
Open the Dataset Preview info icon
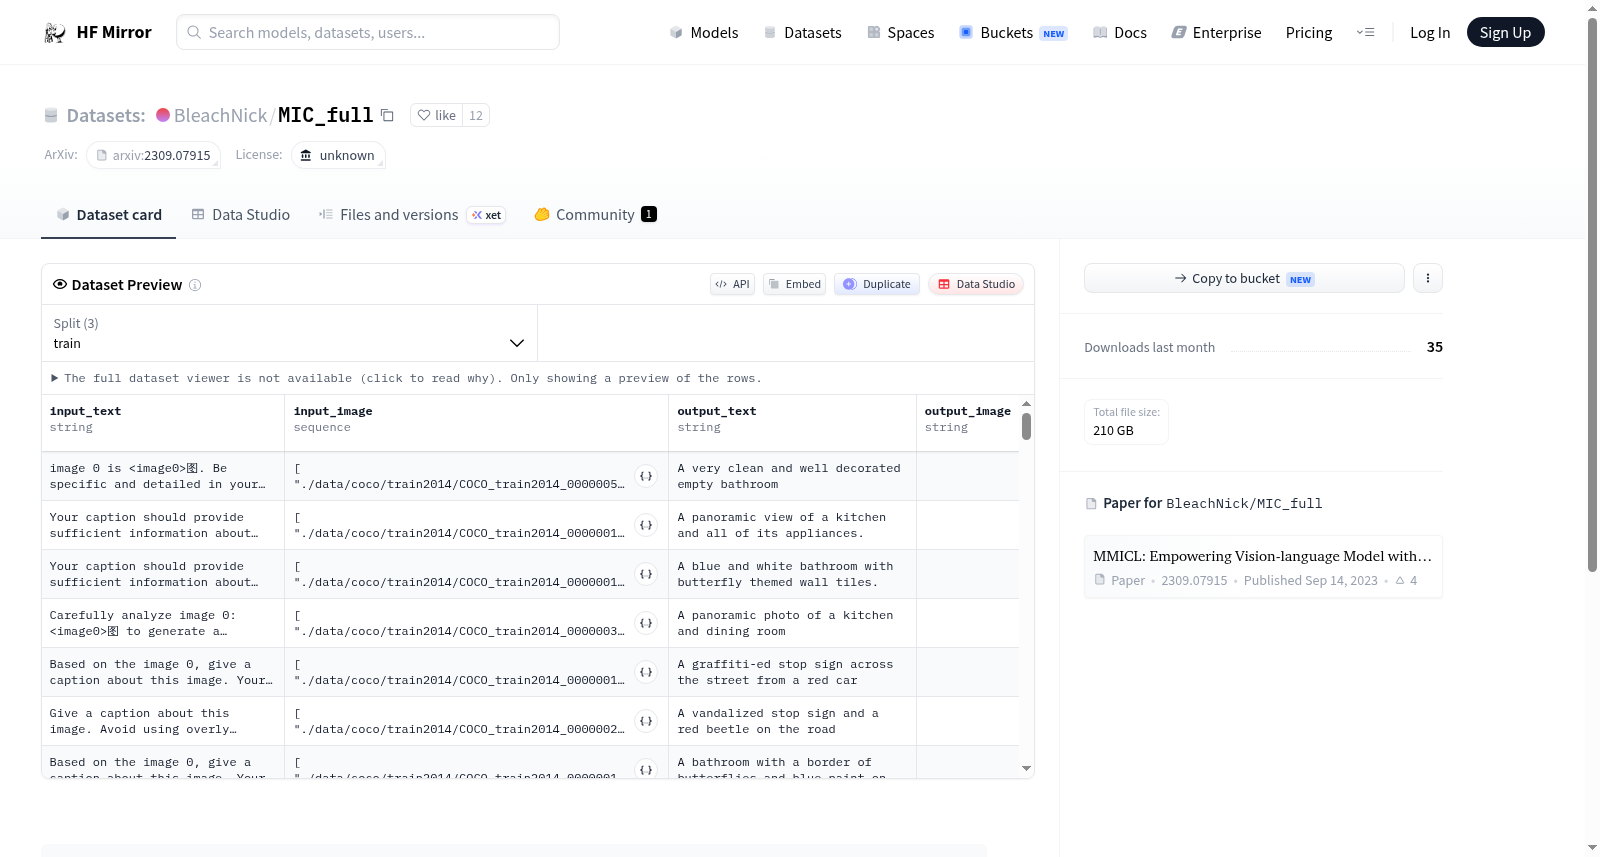pyautogui.click(x=195, y=285)
